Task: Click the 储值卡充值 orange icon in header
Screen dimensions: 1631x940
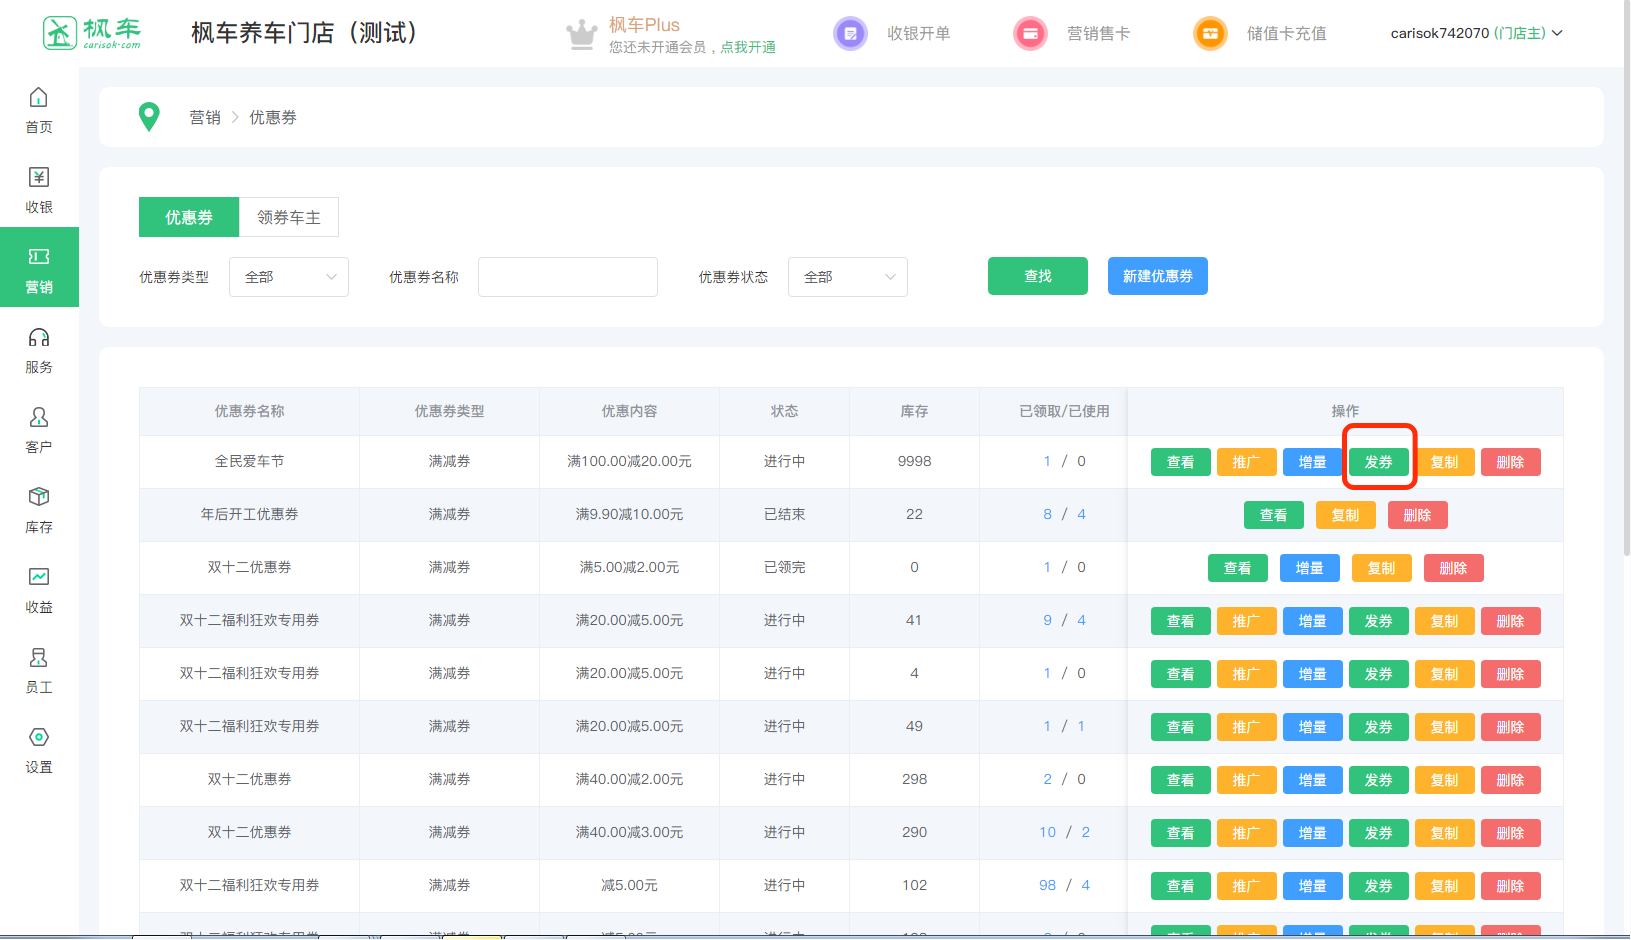Action: point(1210,34)
